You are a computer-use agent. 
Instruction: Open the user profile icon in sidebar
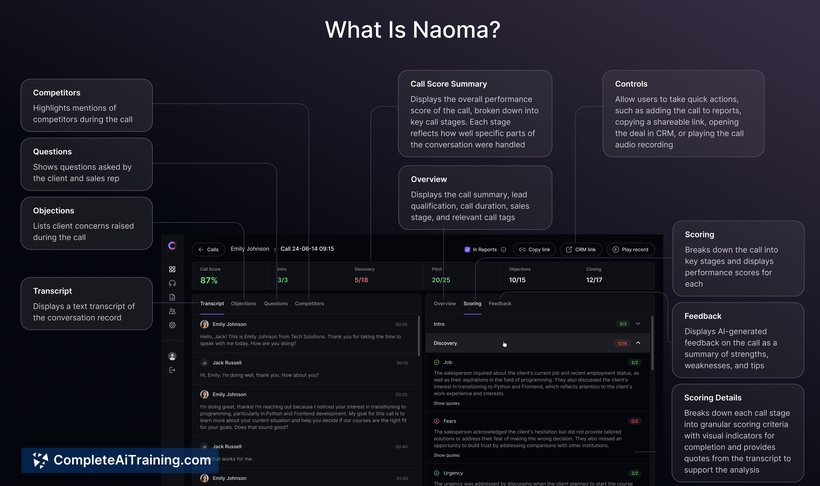pos(172,356)
